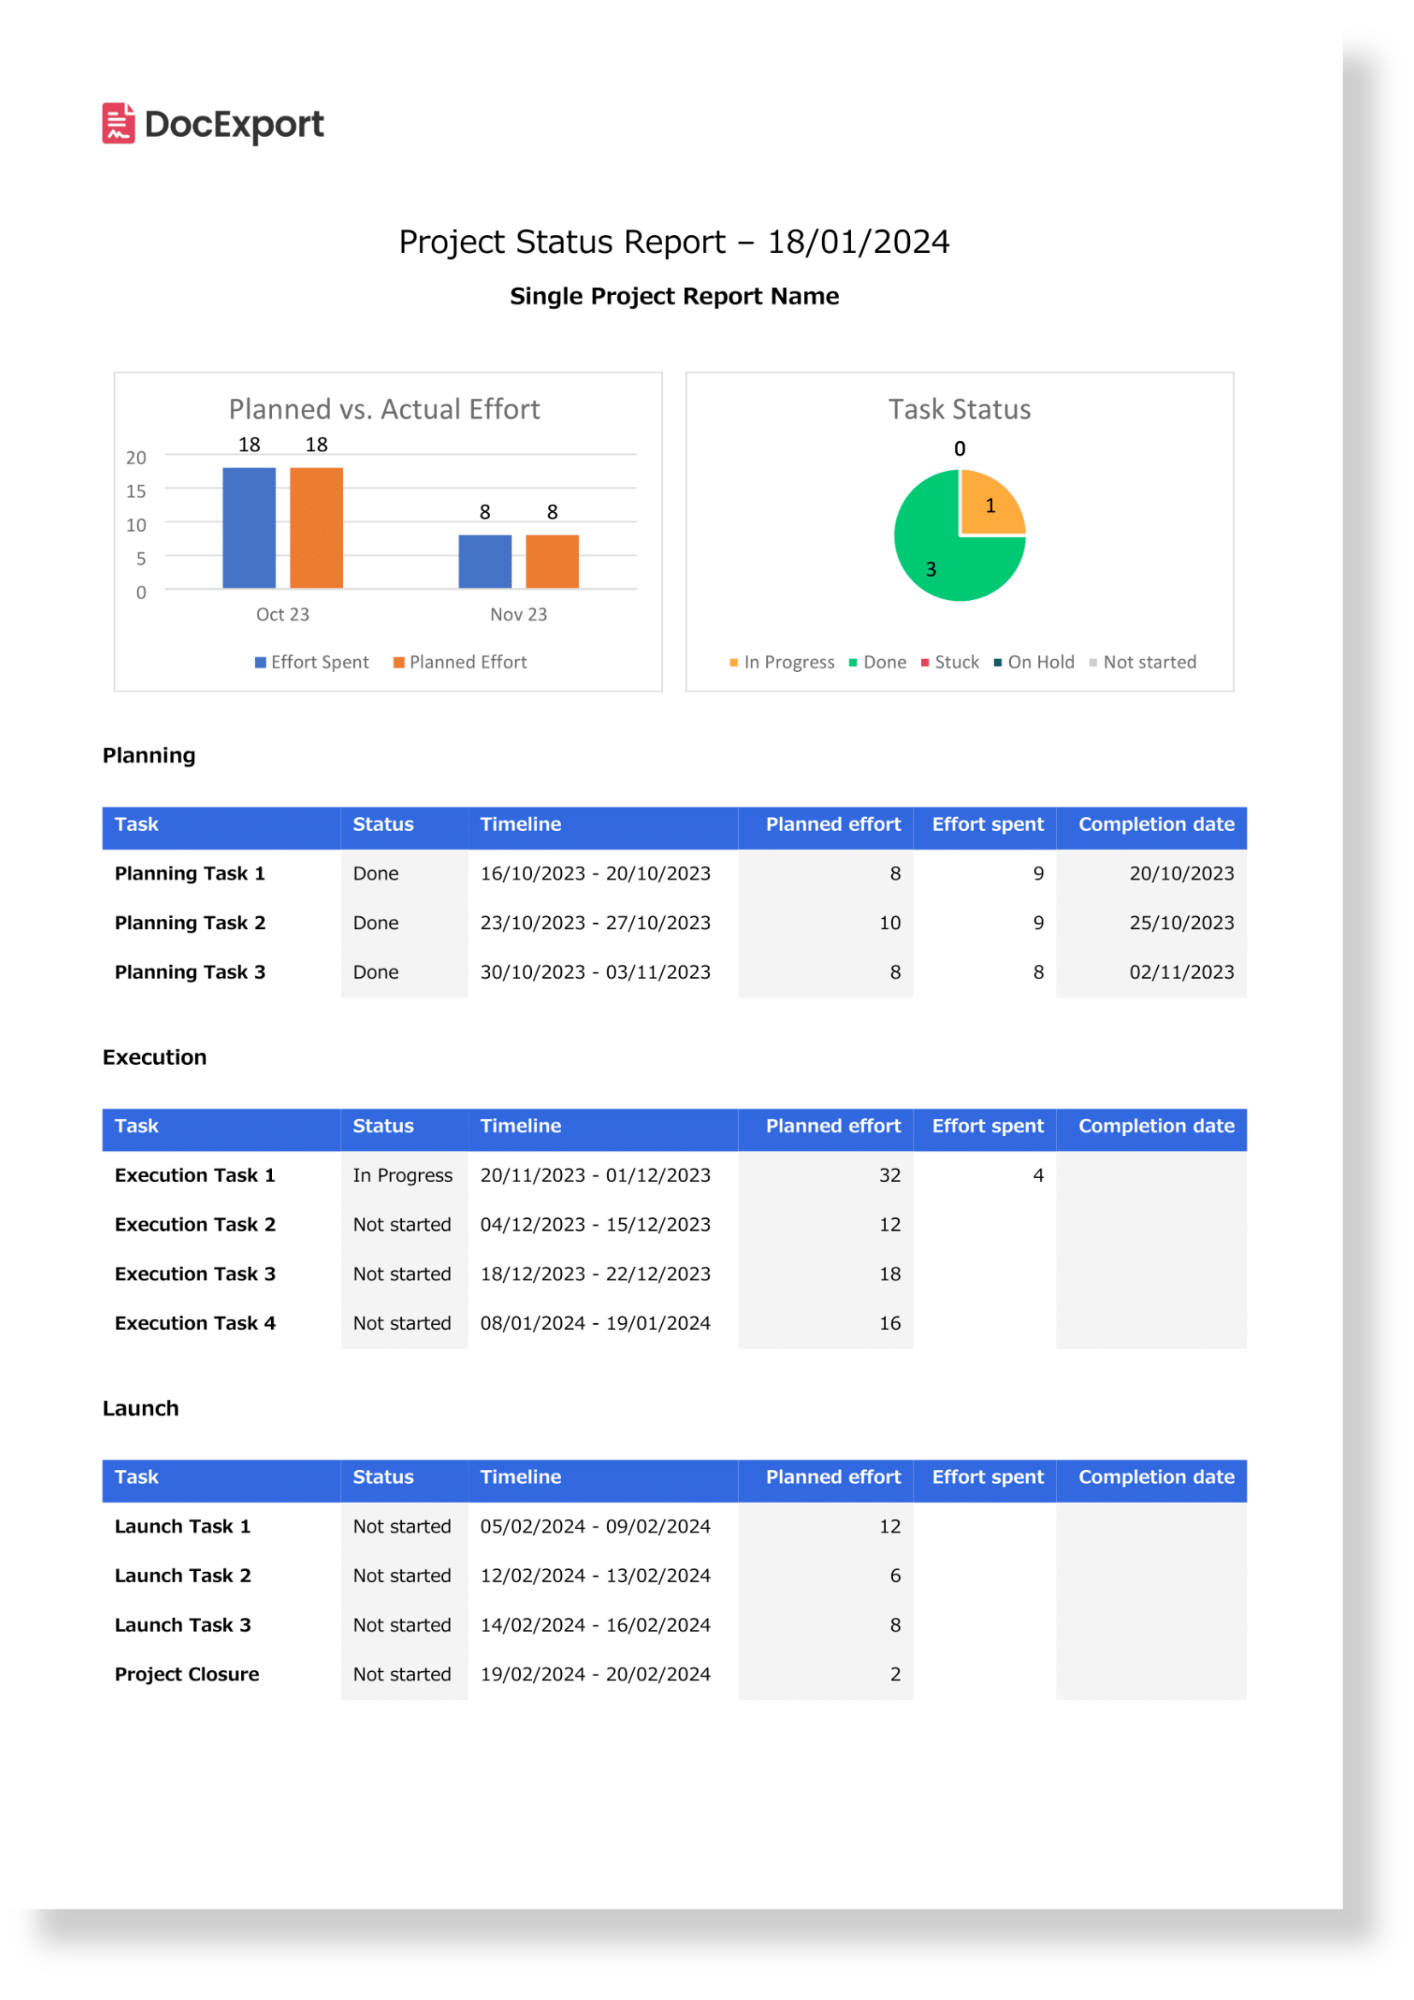Select the green Done legend marker
Viewport: 1414px width, 2000px height.
click(853, 663)
